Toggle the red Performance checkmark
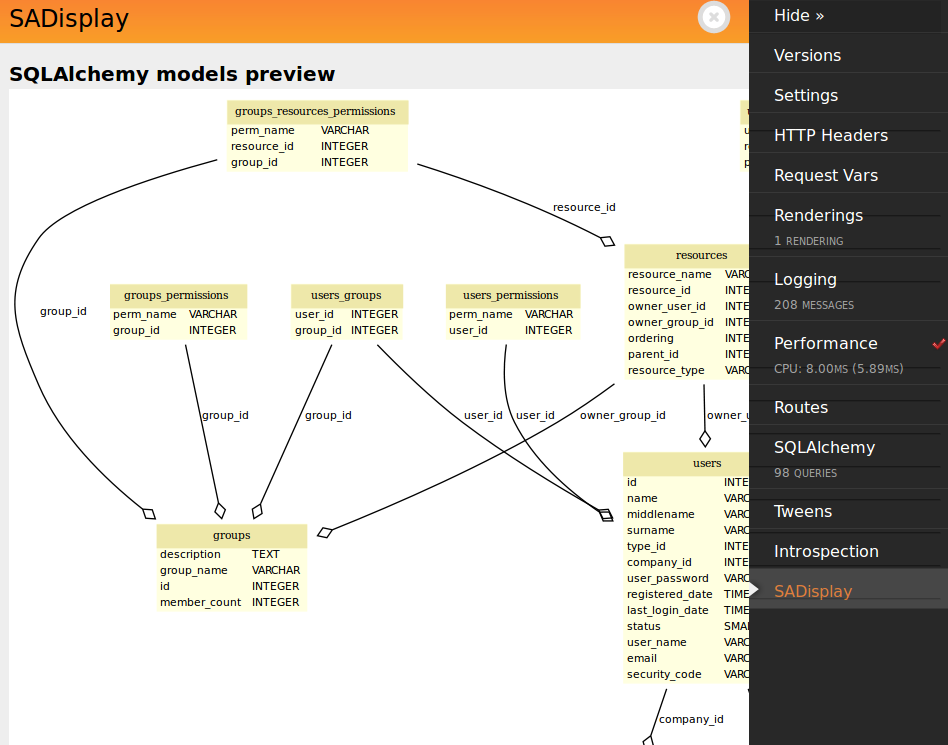Viewport: 948px width, 745px height. click(x=938, y=344)
